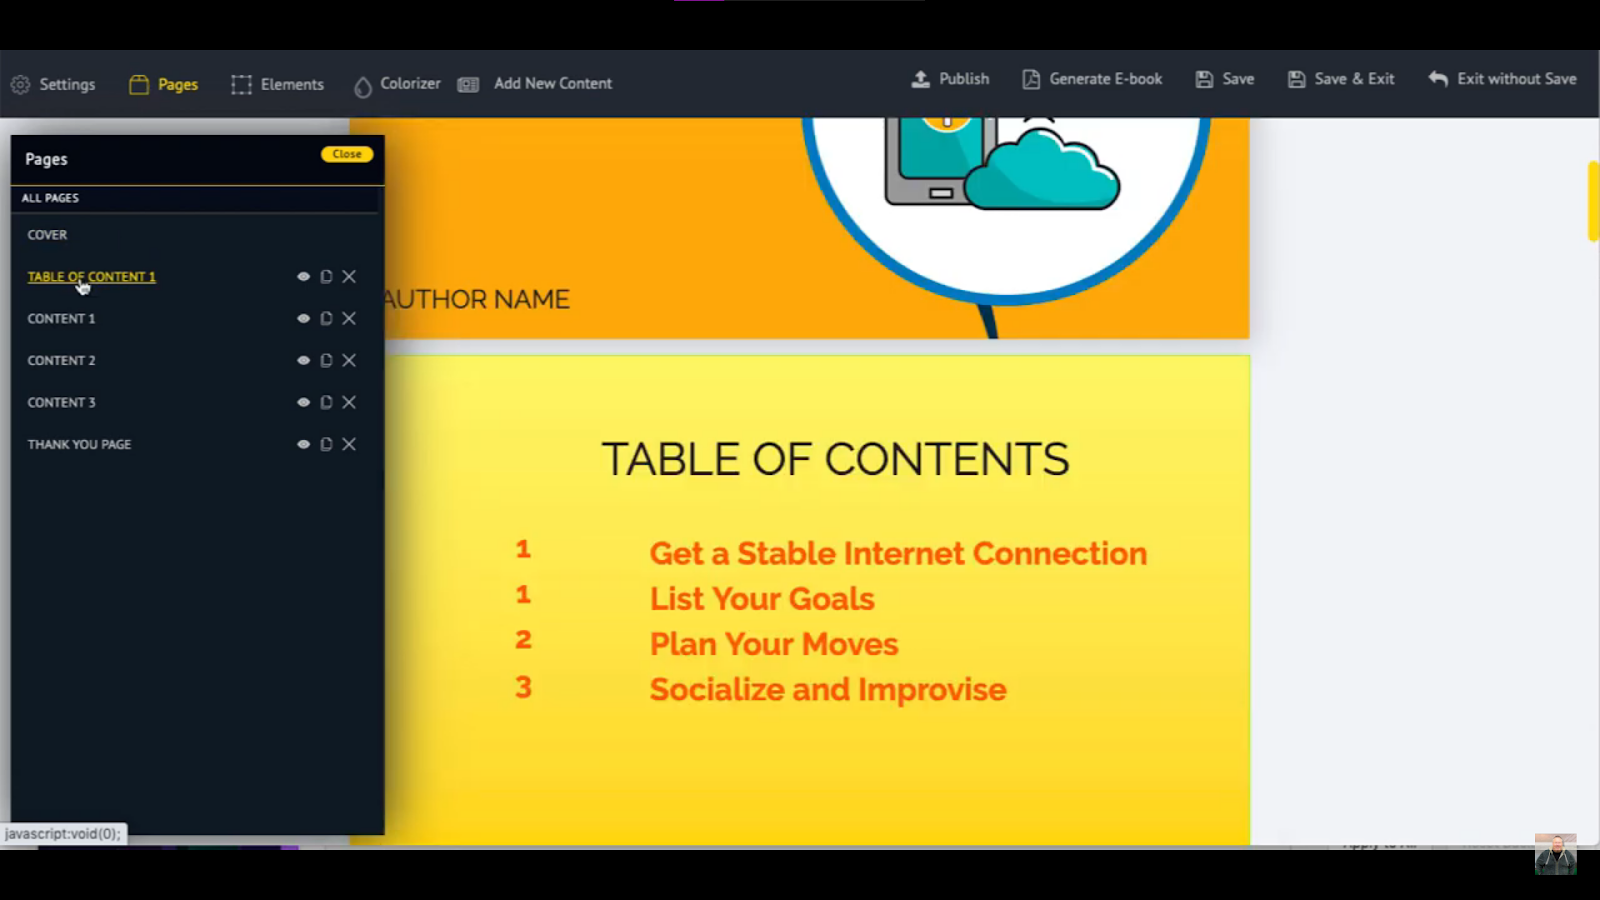Viewport: 1600px width, 900px height.
Task: Duplicate the Content 3 page
Action: (326, 403)
